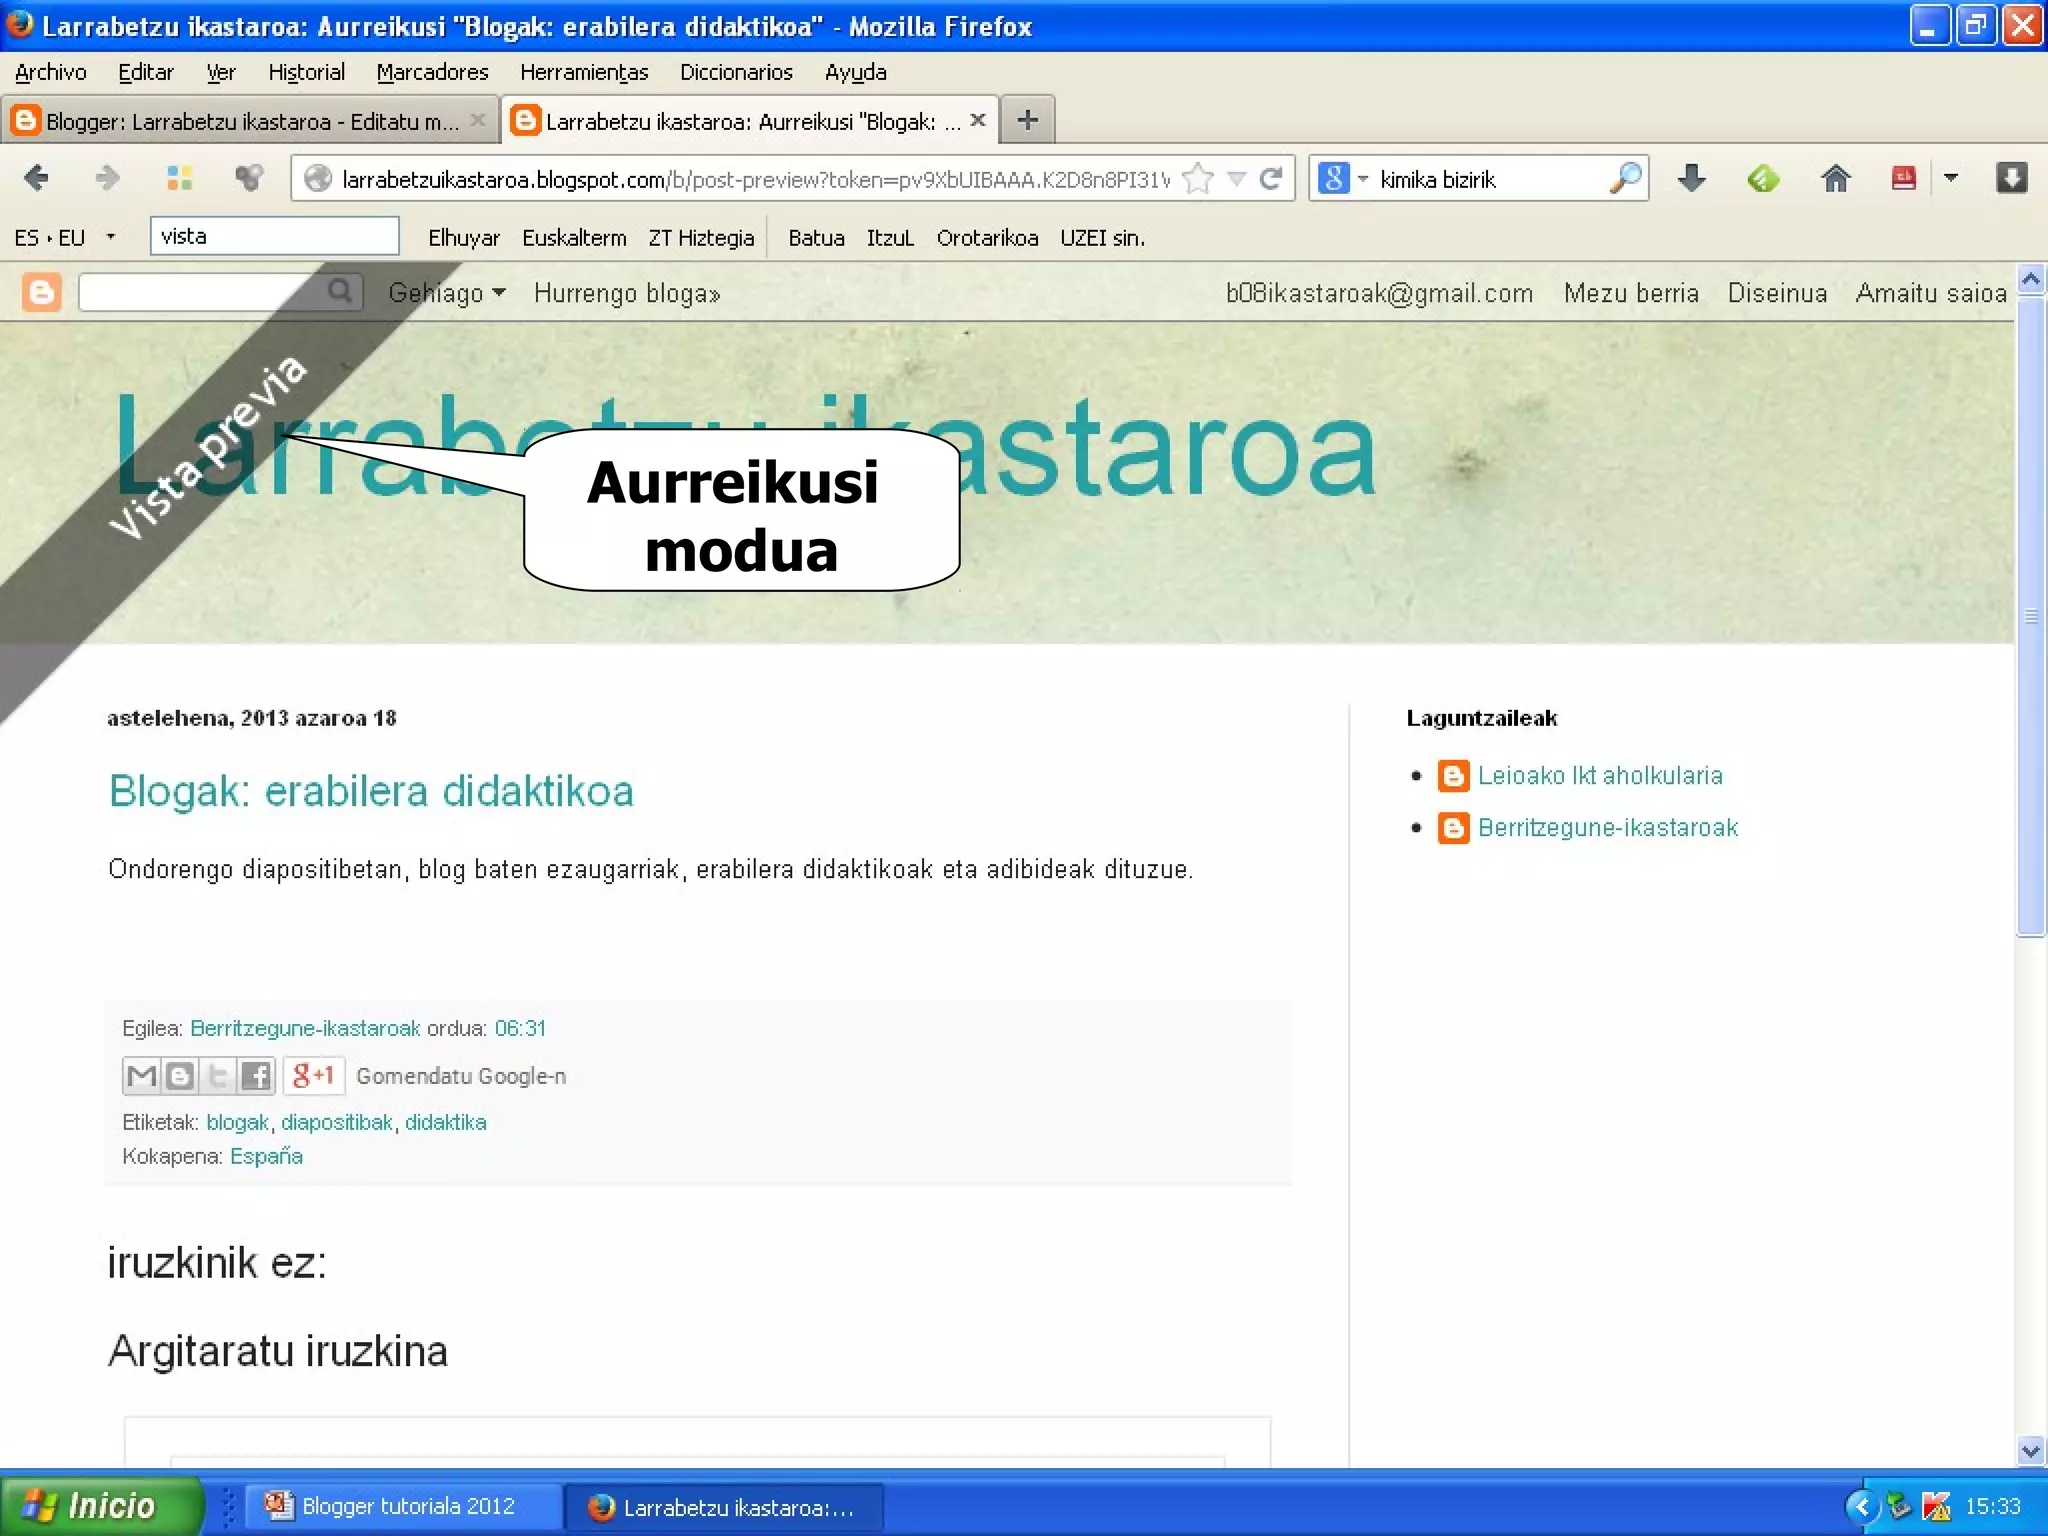Open the Marcadores menu
The image size is (2048, 1536).
(432, 72)
